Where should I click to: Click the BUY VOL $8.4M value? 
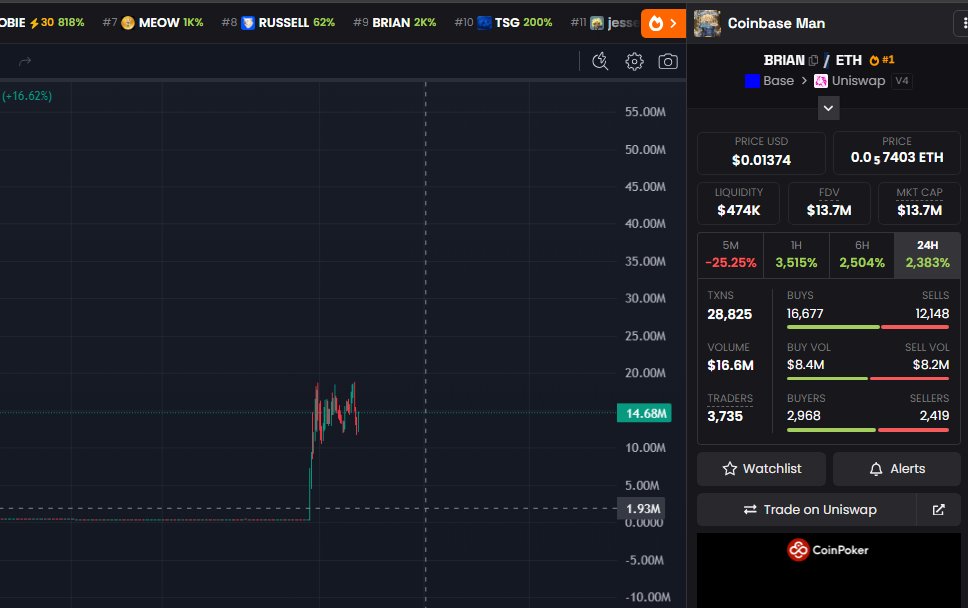pos(805,365)
